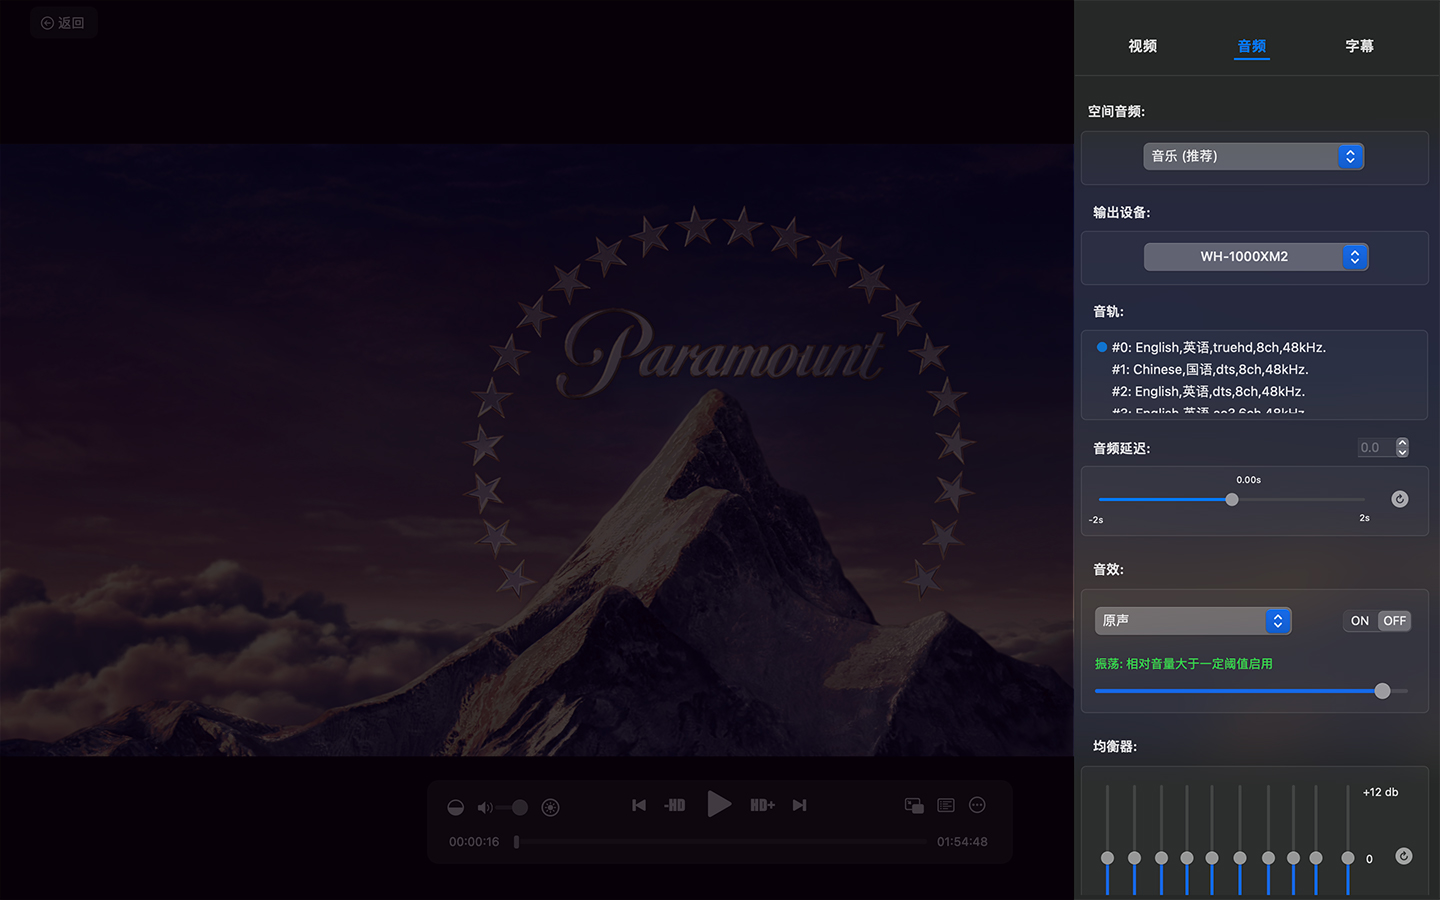Open the WH-1000XM2 output device dropdown
This screenshot has height=900, width=1440.
[x=1256, y=257]
